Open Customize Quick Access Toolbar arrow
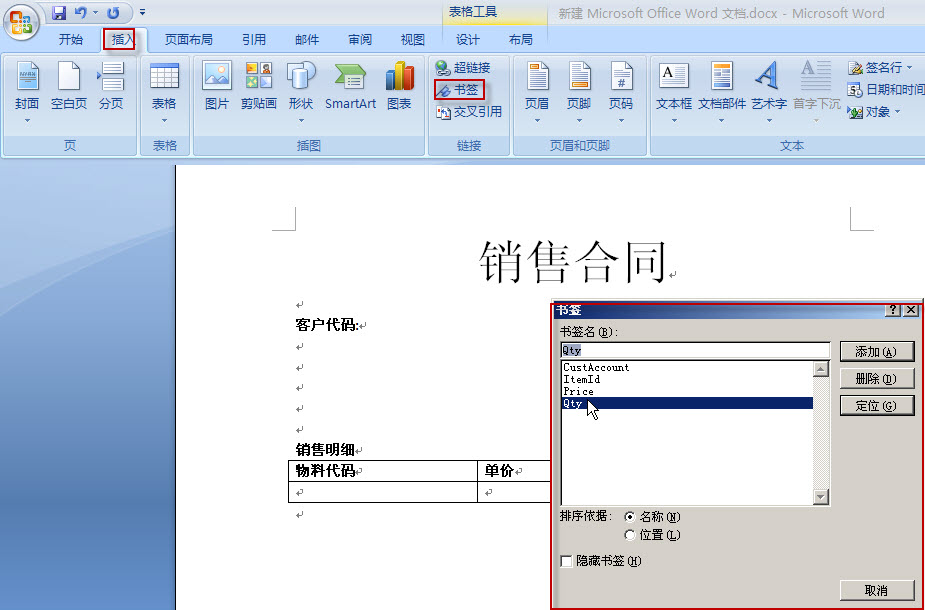Viewport: 925px width, 610px height. coord(142,12)
